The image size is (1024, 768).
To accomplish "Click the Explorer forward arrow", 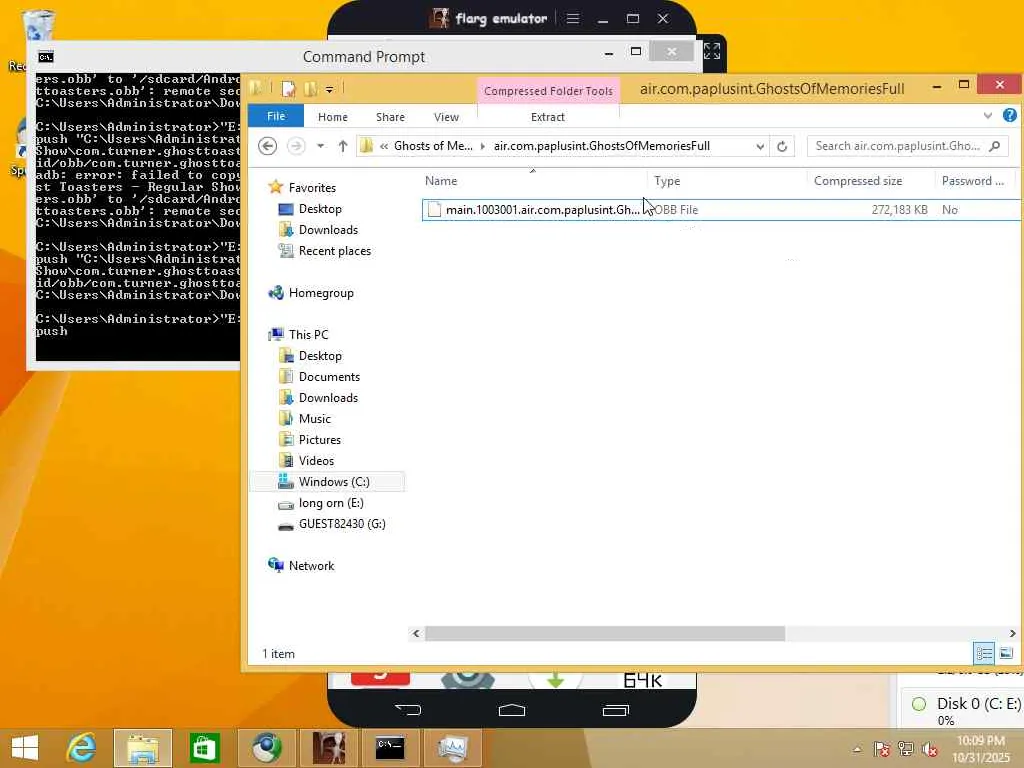I will (x=296, y=146).
